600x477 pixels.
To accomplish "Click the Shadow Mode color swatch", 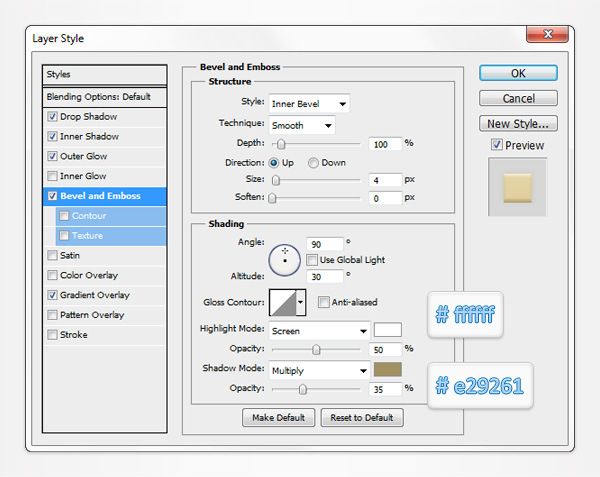I will tap(387, 370).
